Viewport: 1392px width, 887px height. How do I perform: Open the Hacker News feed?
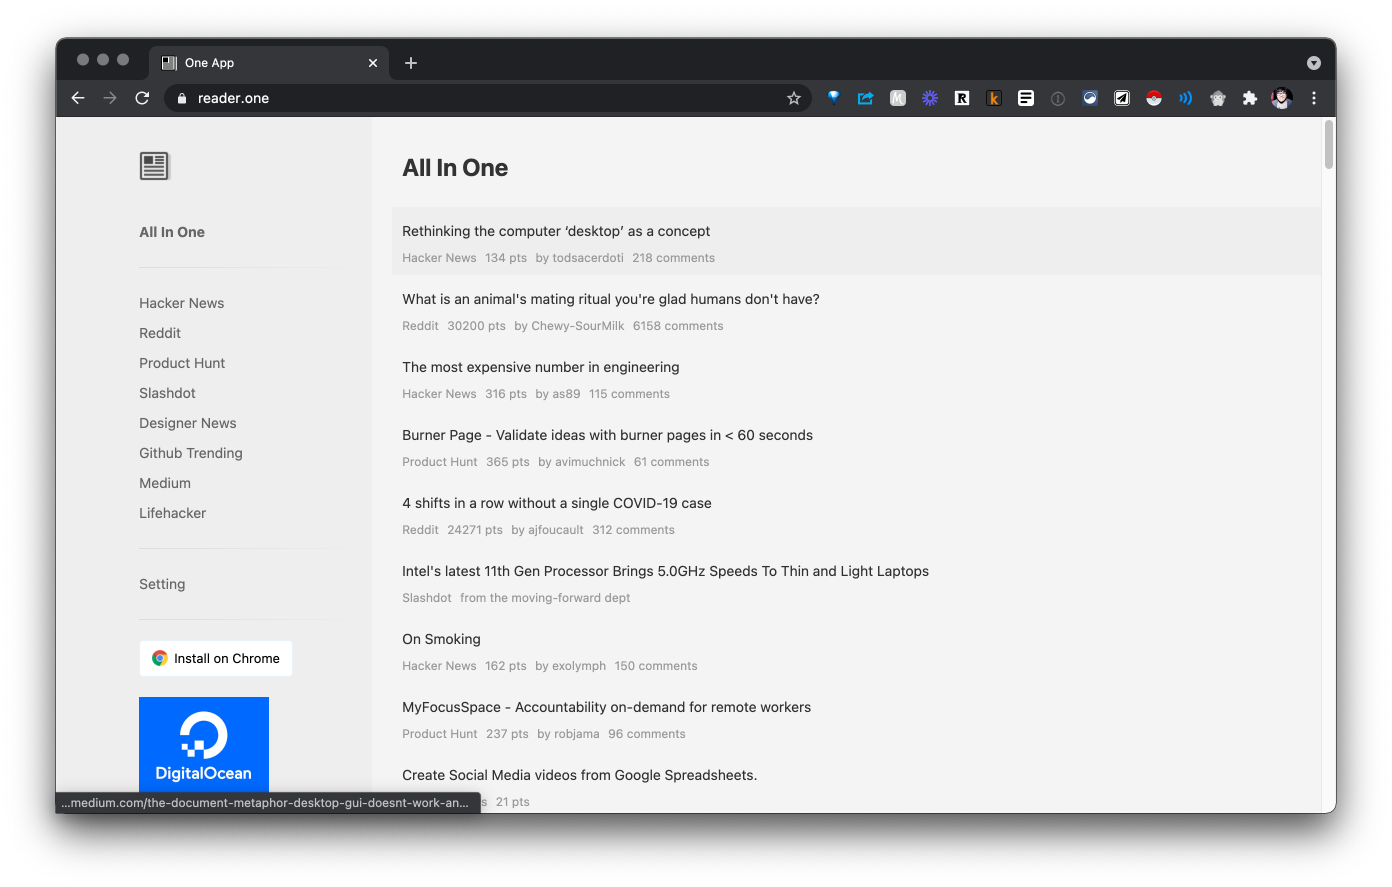181,303
